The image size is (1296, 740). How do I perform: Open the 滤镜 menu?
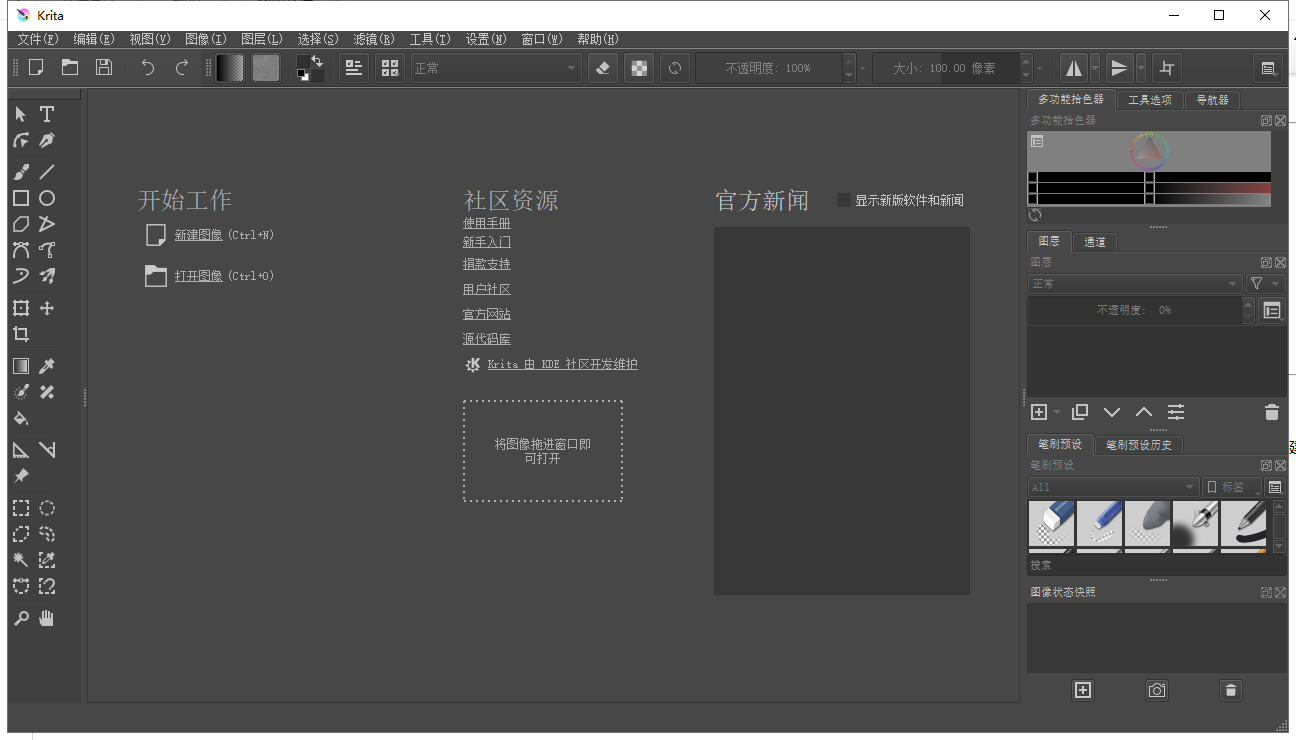click(374, 39)
